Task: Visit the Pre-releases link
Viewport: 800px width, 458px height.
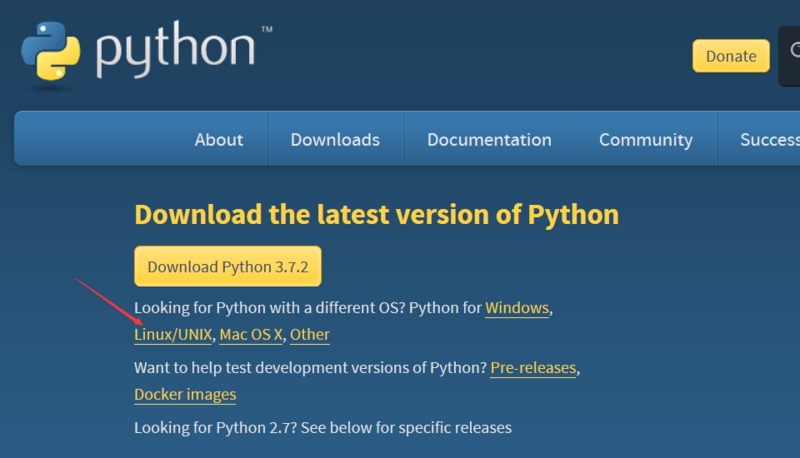Action: 533,368
